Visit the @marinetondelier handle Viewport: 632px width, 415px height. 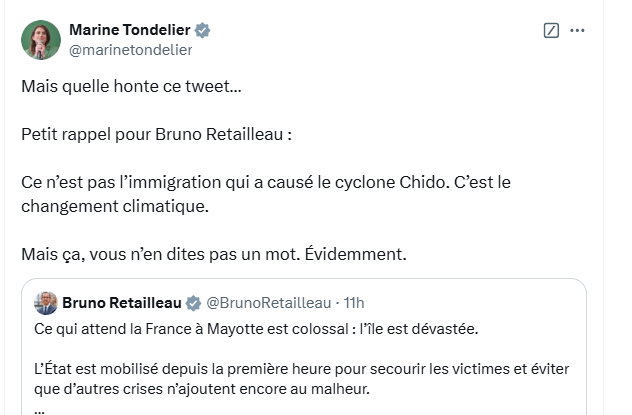tap(128, 48)
